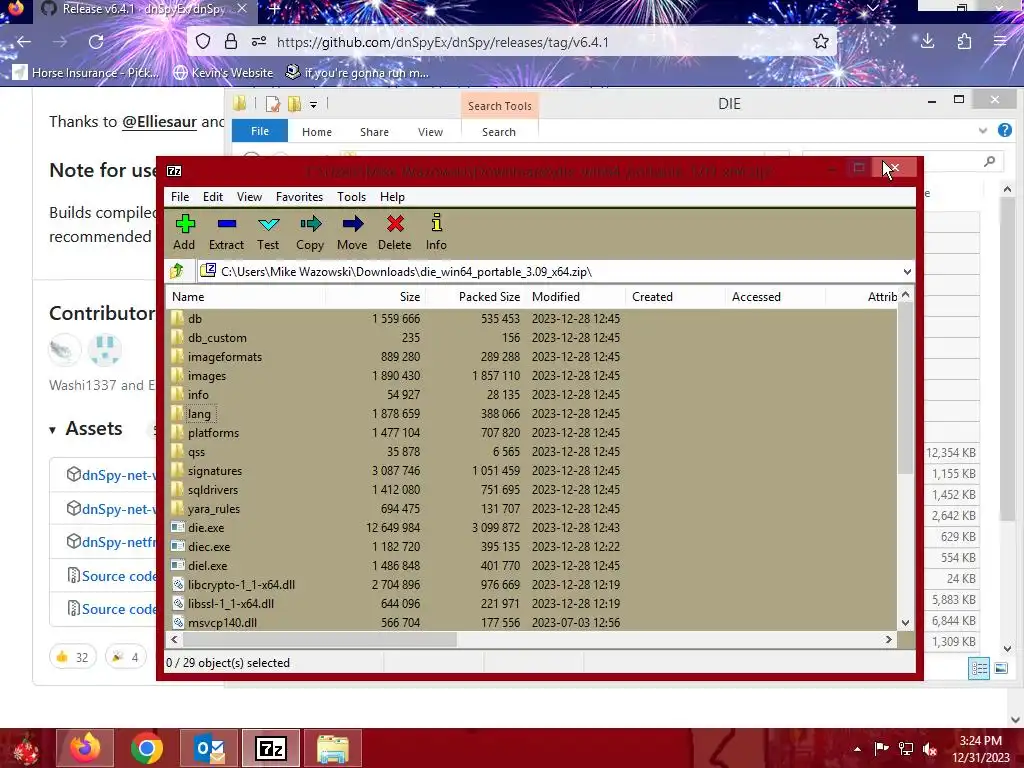Image resolution: width=1024 pixels, height=768 pixels.
Task: Click the red Delete toolbar button
Action: (x=394, y=232)
